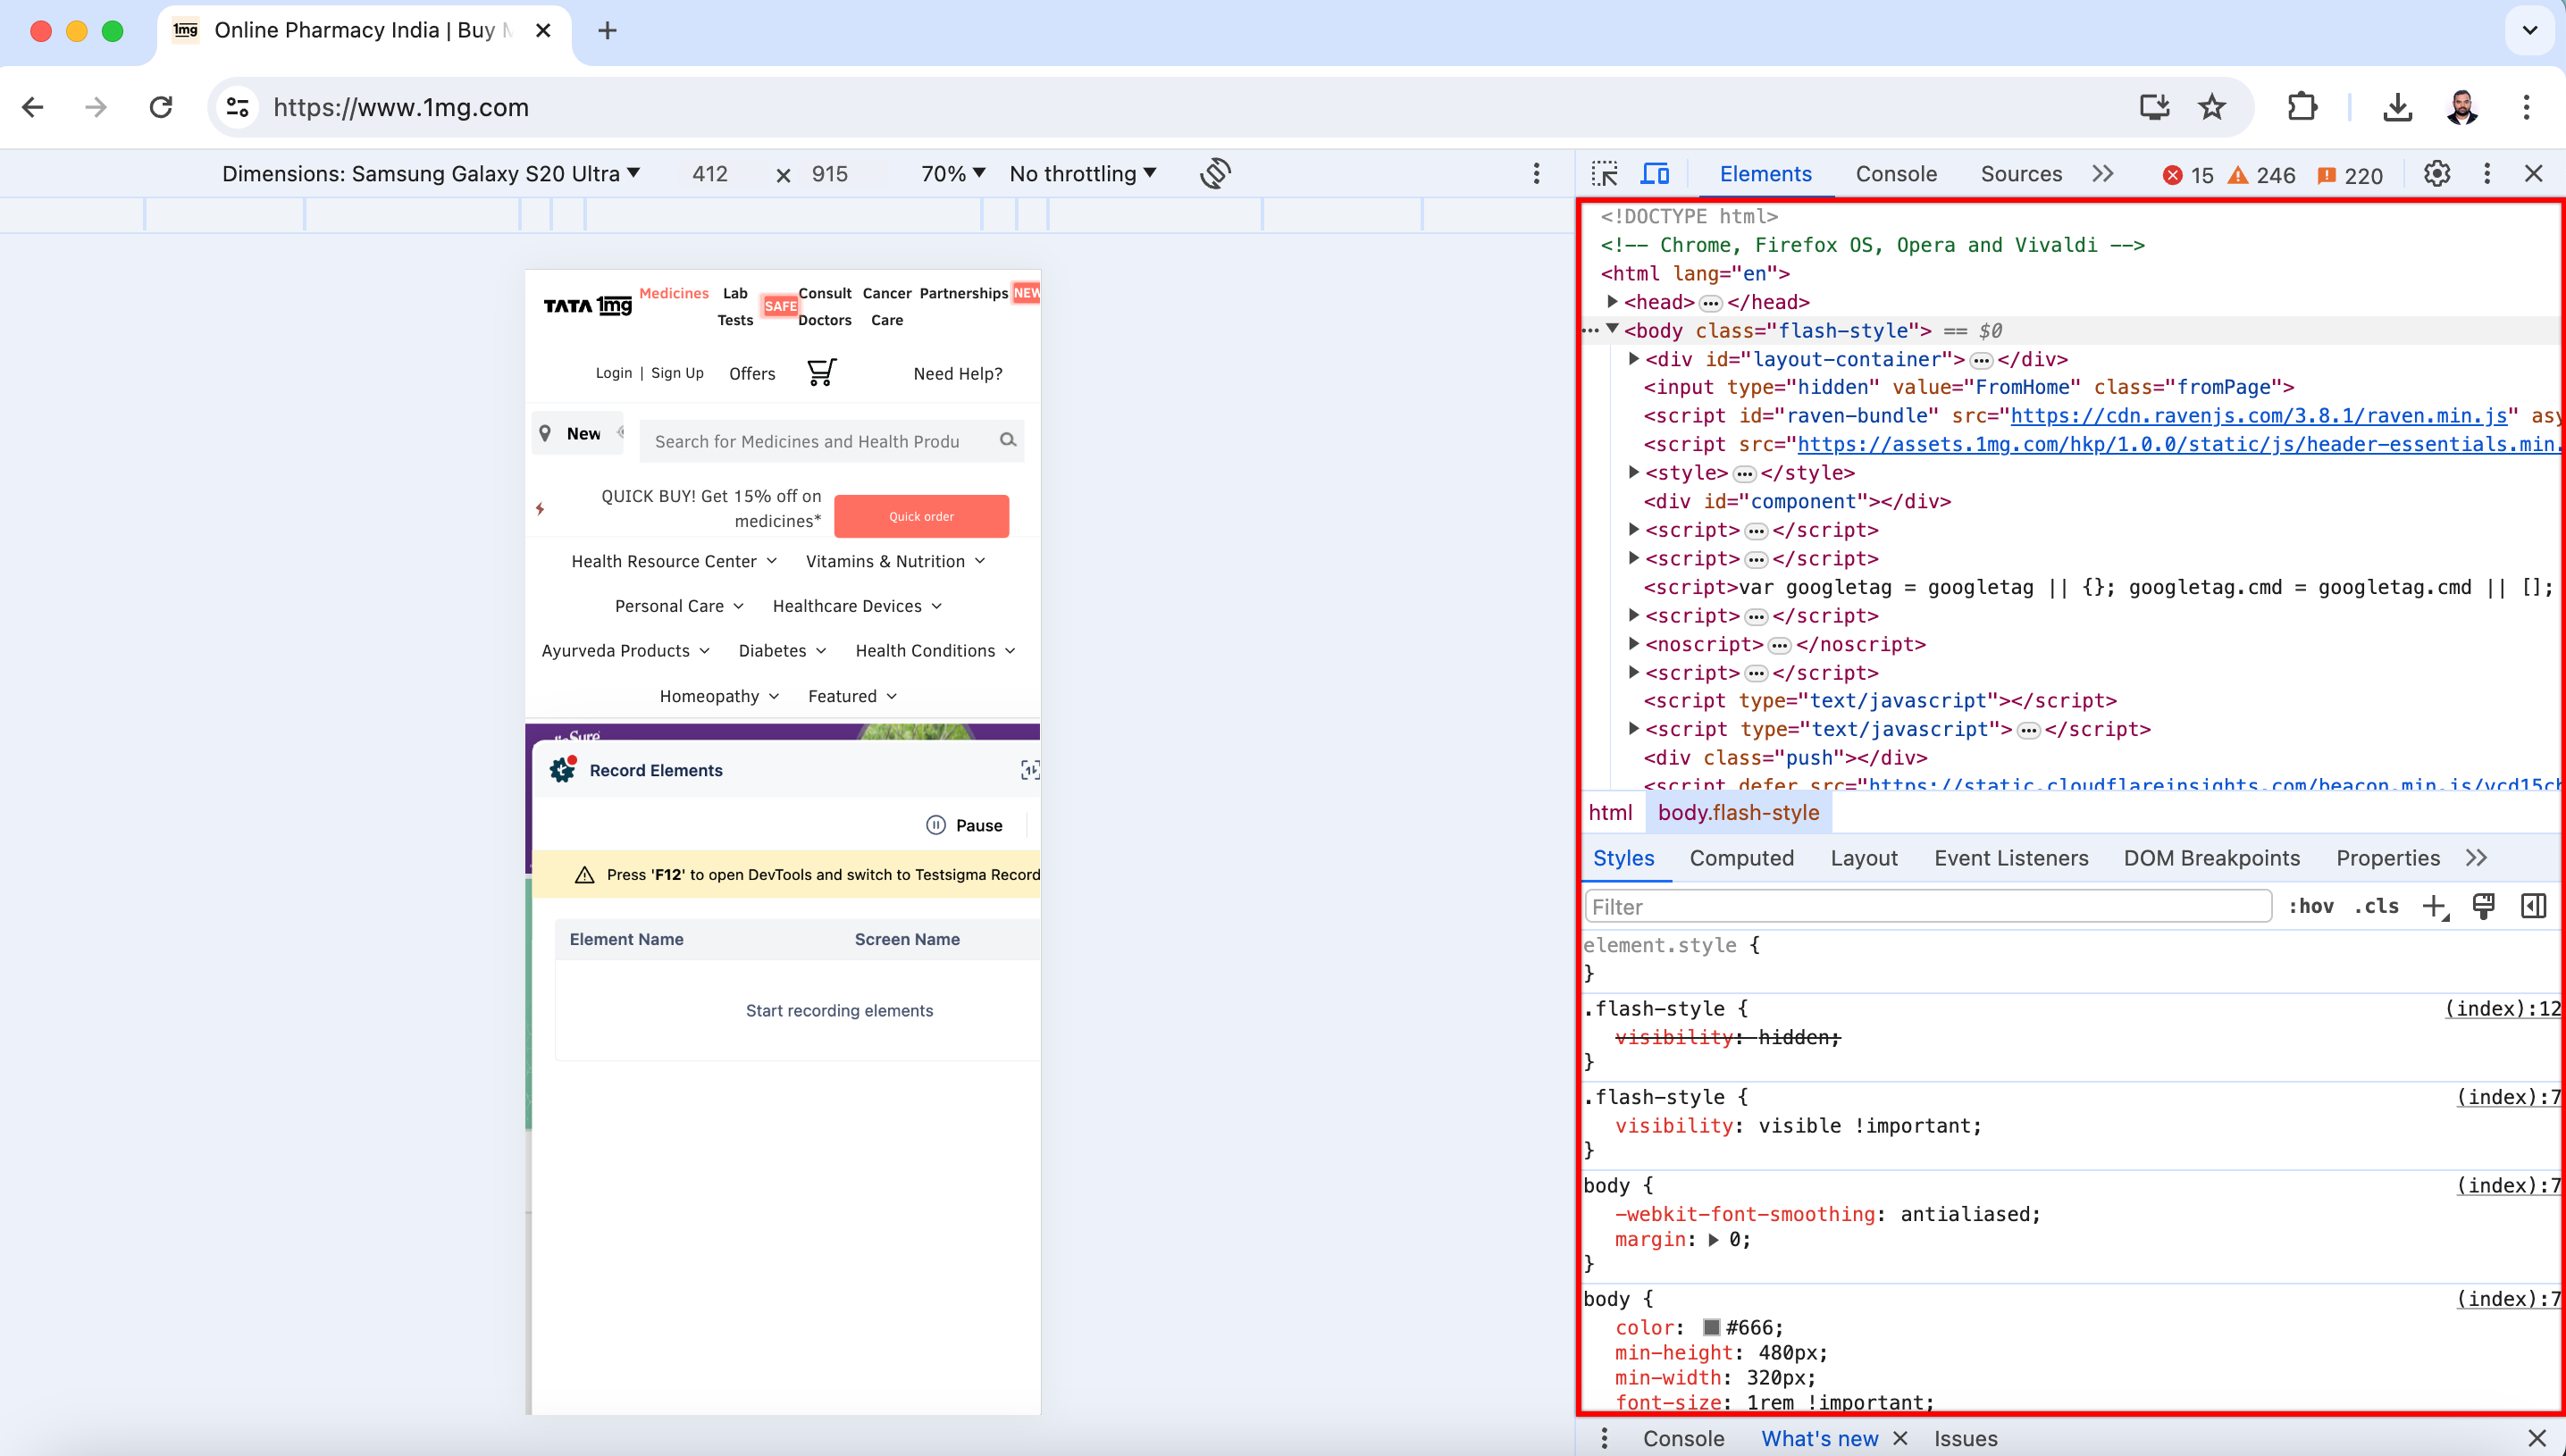Open the Layout tab

point(1863,858)
